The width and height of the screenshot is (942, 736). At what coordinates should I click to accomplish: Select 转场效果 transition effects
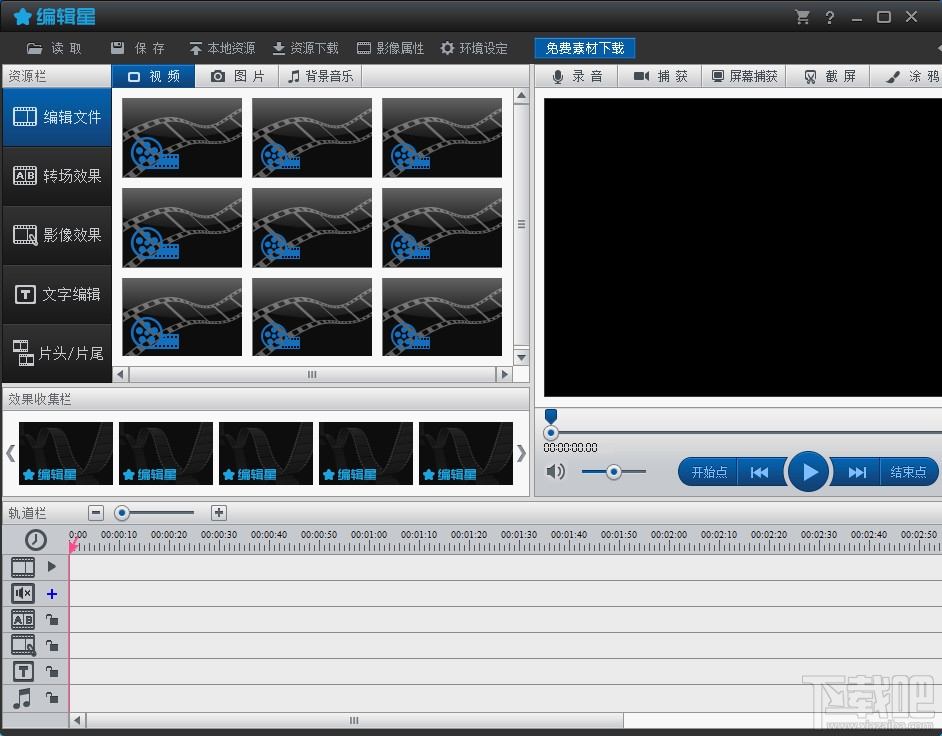pos(57,175)
